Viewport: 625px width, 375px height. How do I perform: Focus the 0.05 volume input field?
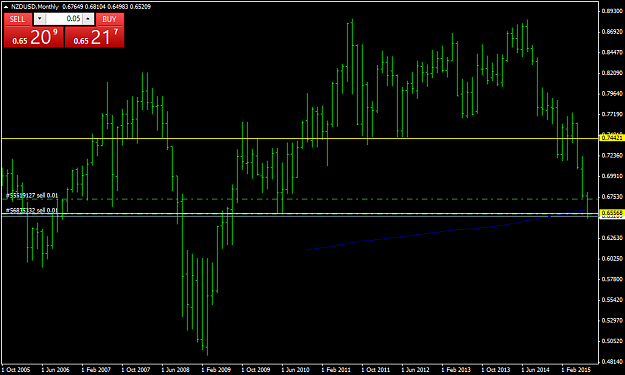coord(64,18)
